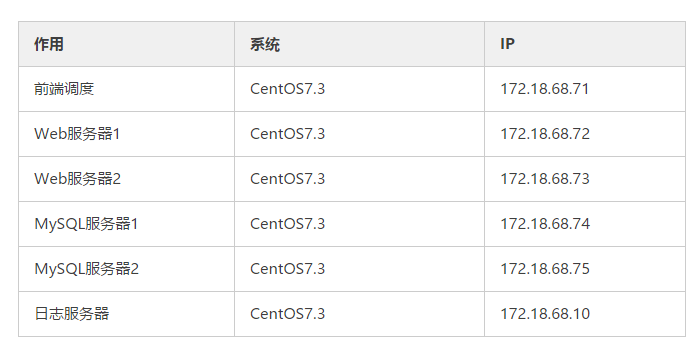Image resolution: width=695 pixels, height=362 pixels.
Task: Select the MySQL服务器2 cell
Action: [126, 269]
